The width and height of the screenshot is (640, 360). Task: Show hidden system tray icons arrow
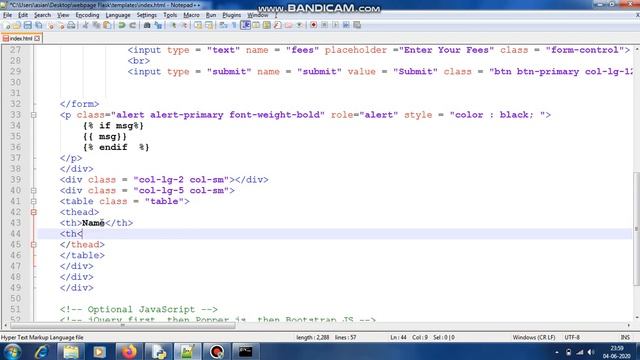click(557, 352)
